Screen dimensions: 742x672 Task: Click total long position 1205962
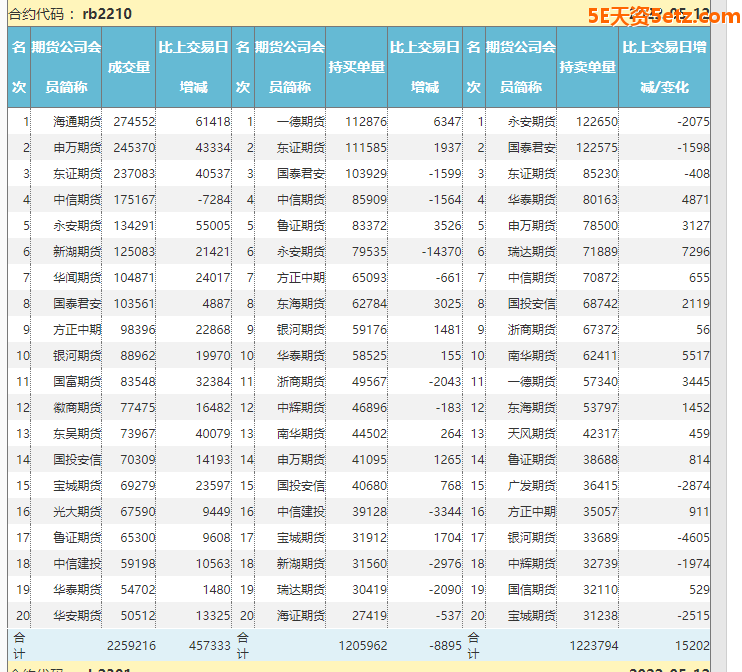coord(362,646)
